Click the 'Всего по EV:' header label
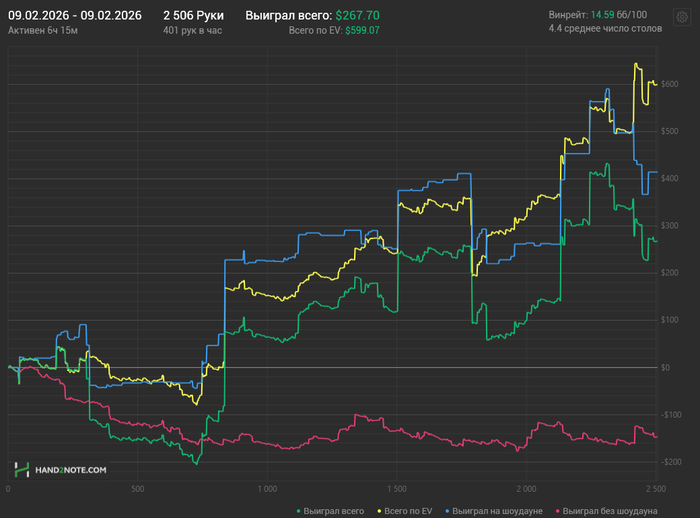This screenshot has height=518, width=700. (315, 30)
